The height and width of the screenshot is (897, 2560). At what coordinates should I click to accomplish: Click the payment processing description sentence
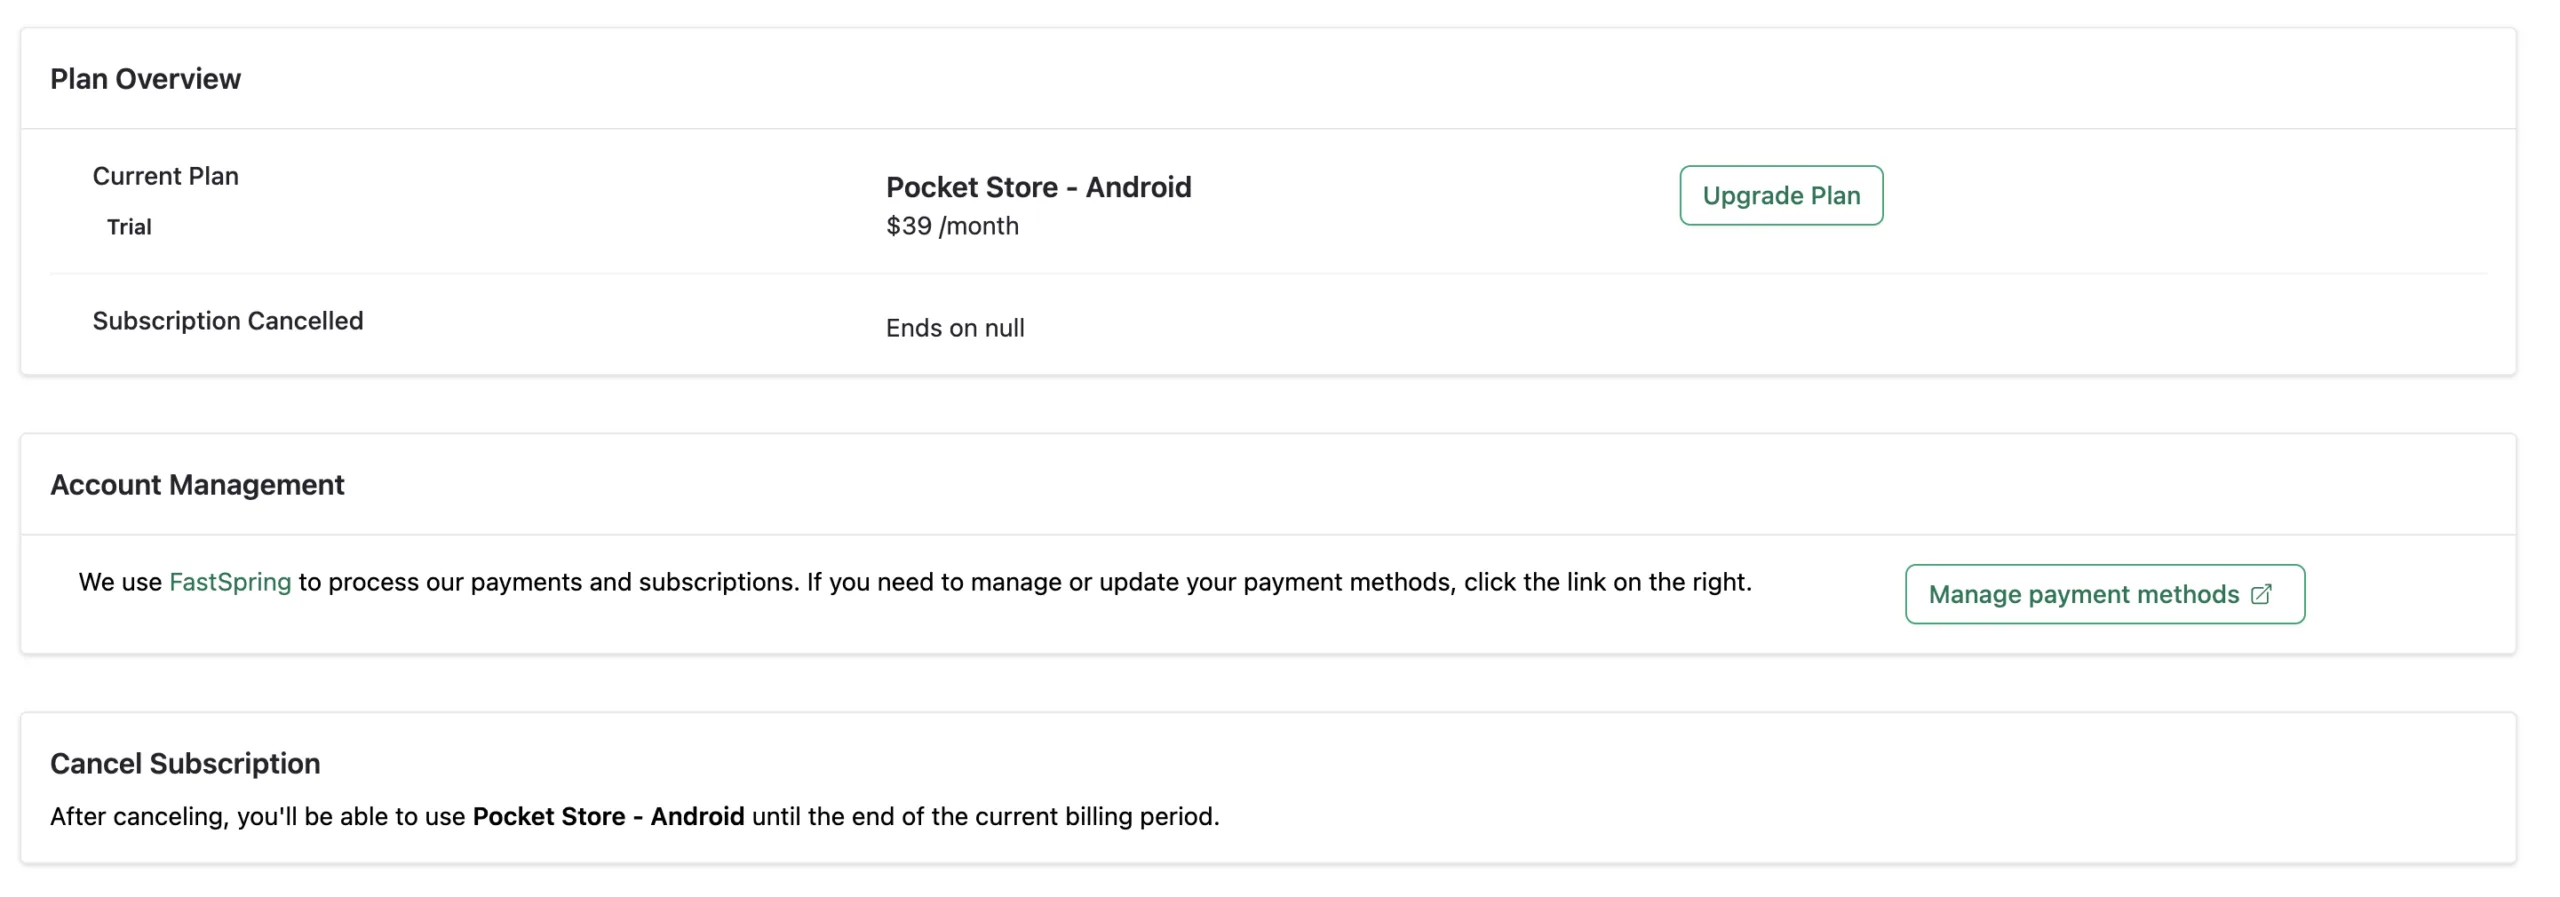click(x=915, y=582)
